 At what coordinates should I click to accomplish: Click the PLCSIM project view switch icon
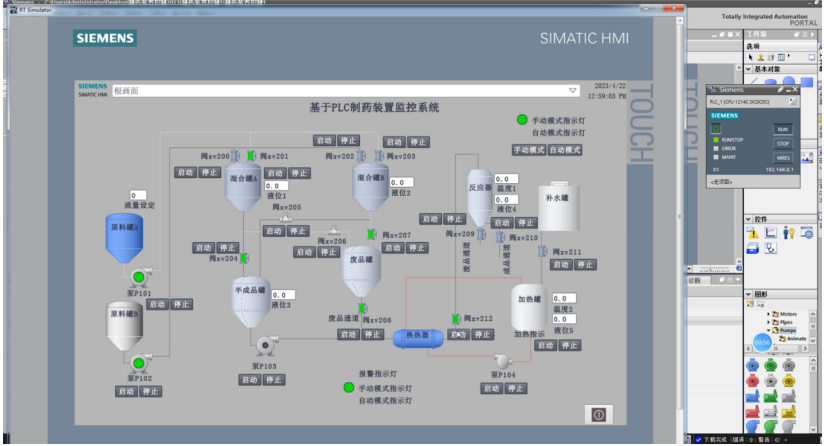tap(793, 101)
